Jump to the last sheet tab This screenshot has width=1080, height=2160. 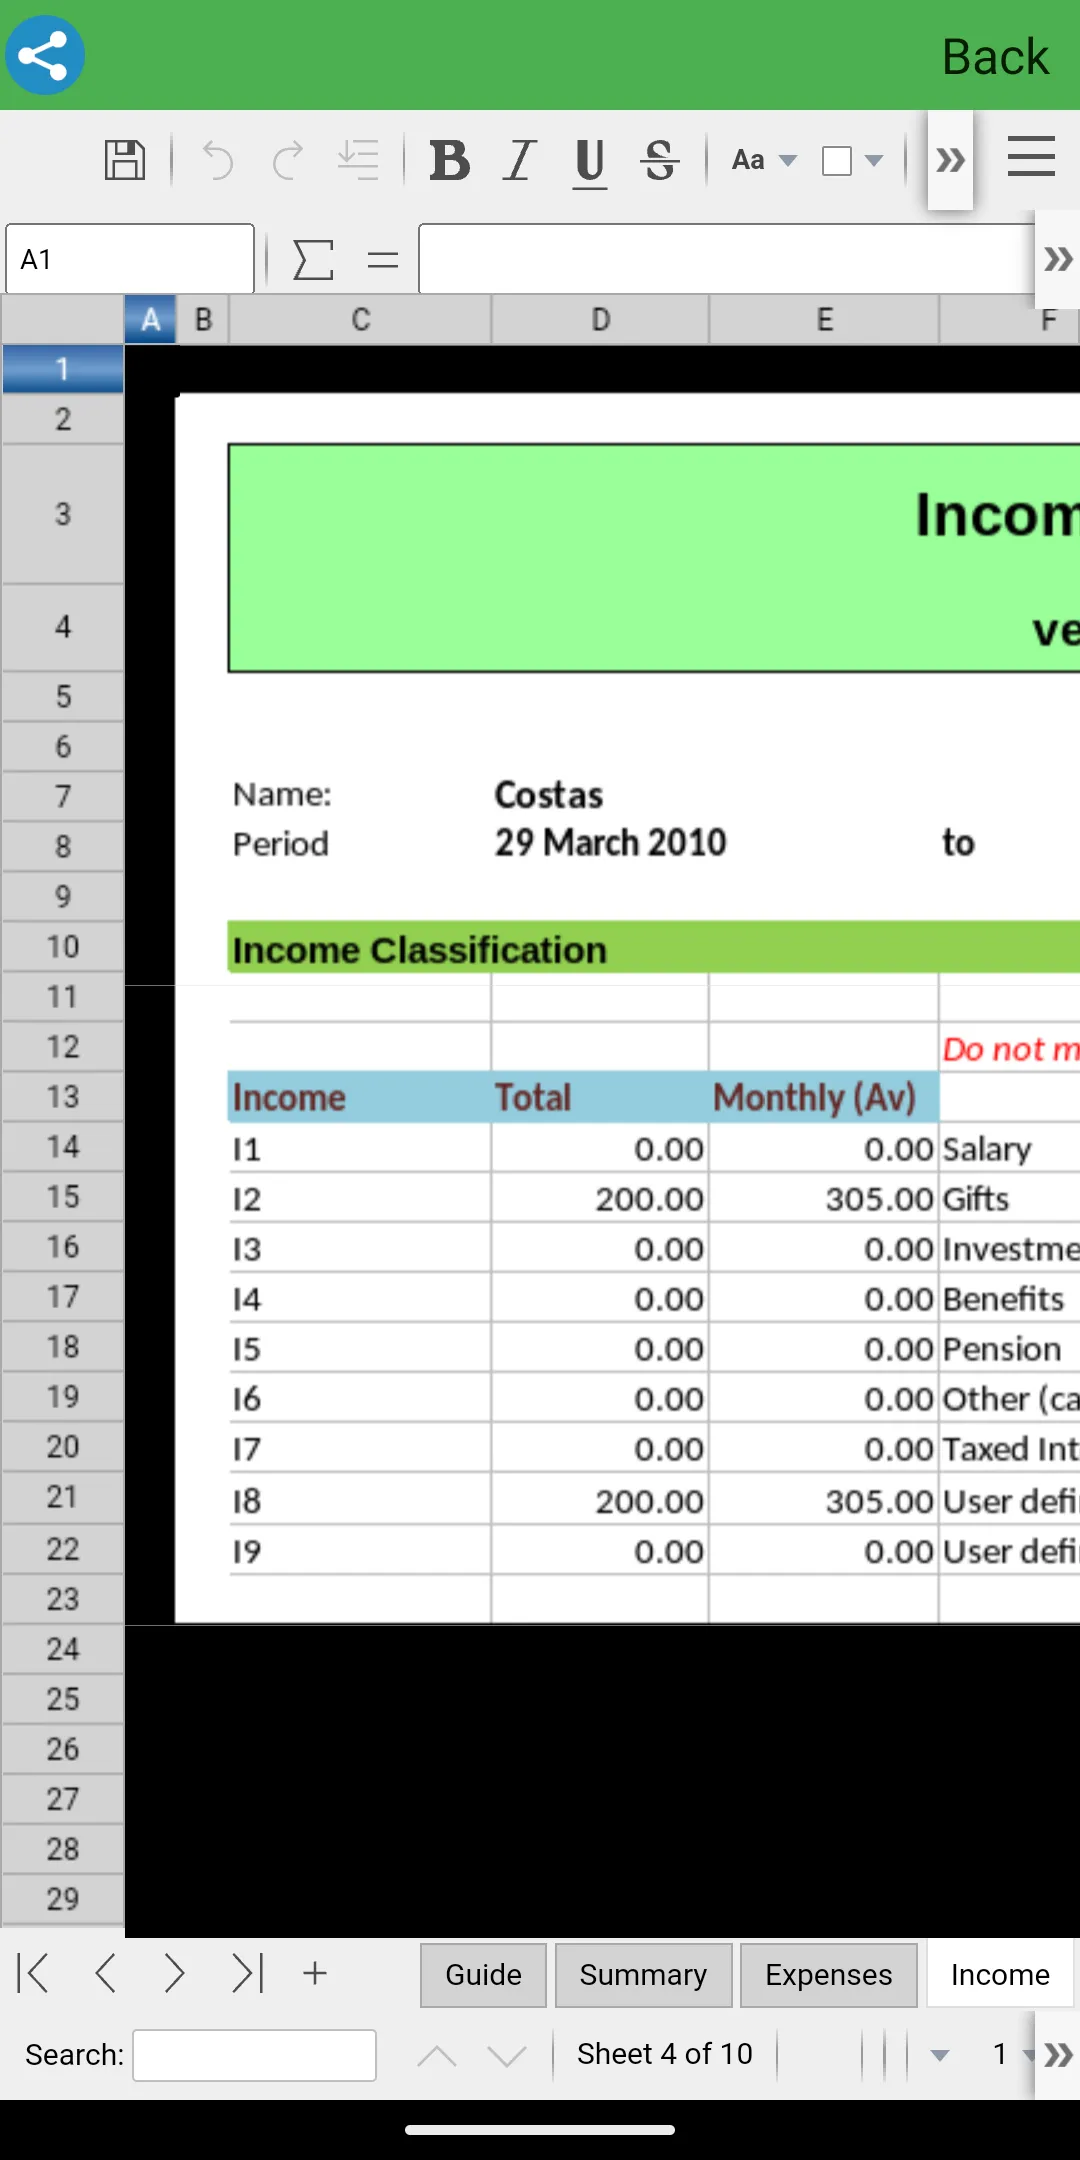(x=246, y=1974)
